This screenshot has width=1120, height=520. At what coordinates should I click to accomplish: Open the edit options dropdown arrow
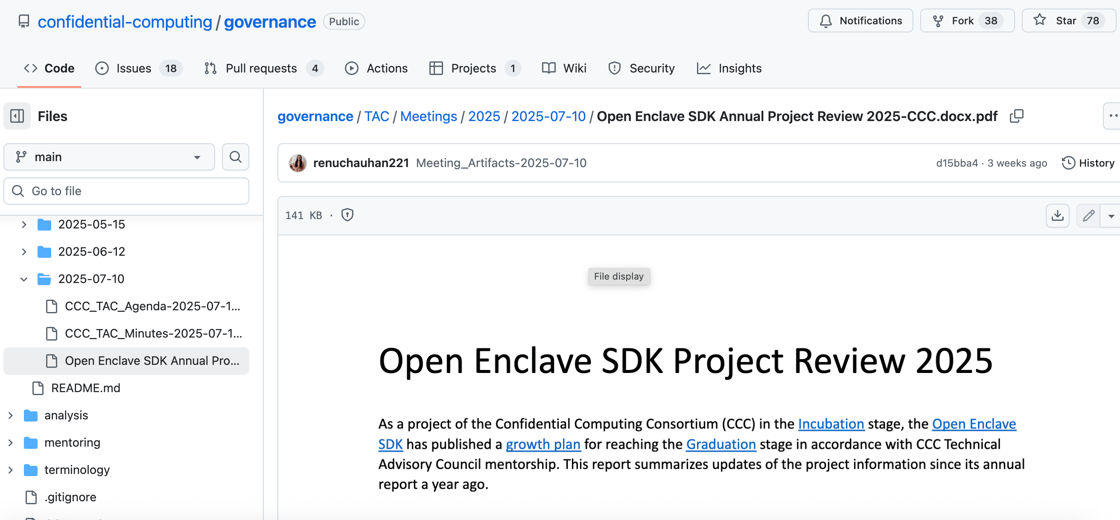(1111, 216)
